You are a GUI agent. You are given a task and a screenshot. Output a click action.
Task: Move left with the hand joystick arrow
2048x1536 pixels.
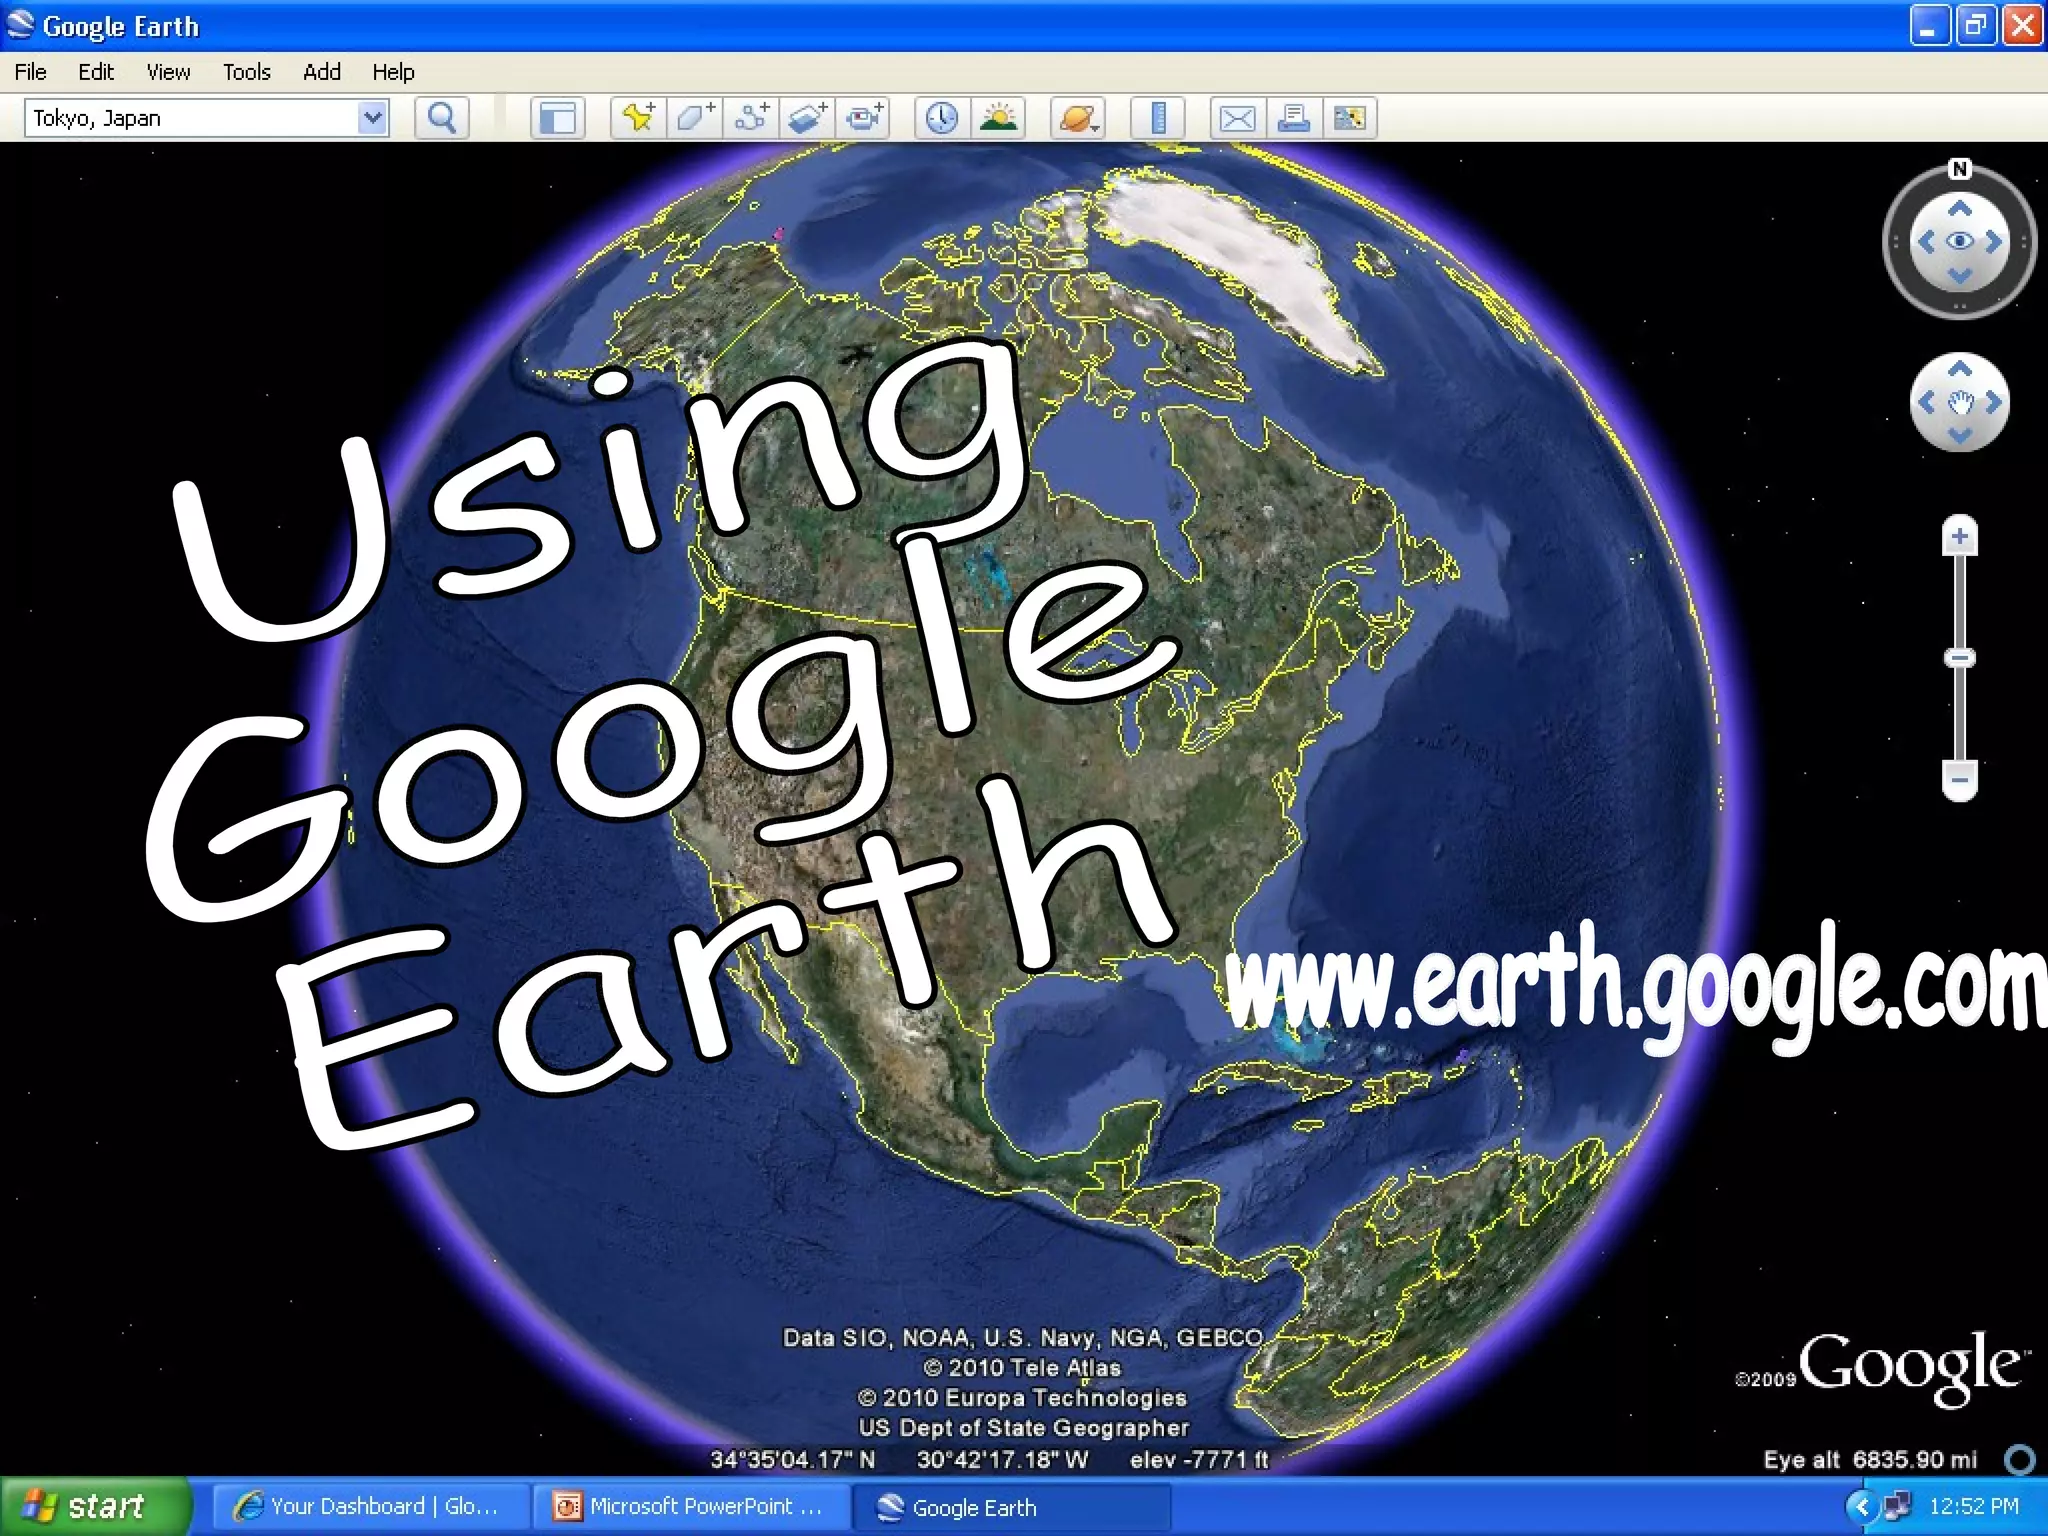point(1925,402)
